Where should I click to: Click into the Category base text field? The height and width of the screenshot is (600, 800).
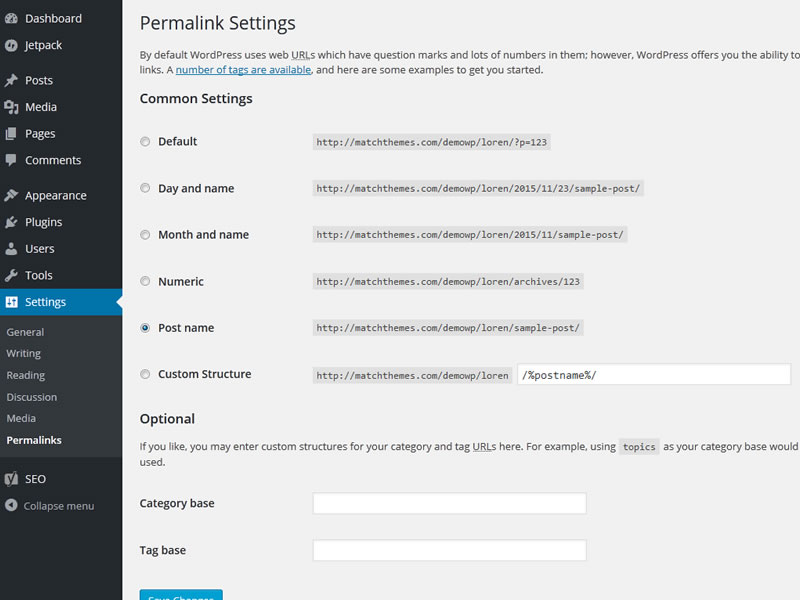[x=449, y=504]
